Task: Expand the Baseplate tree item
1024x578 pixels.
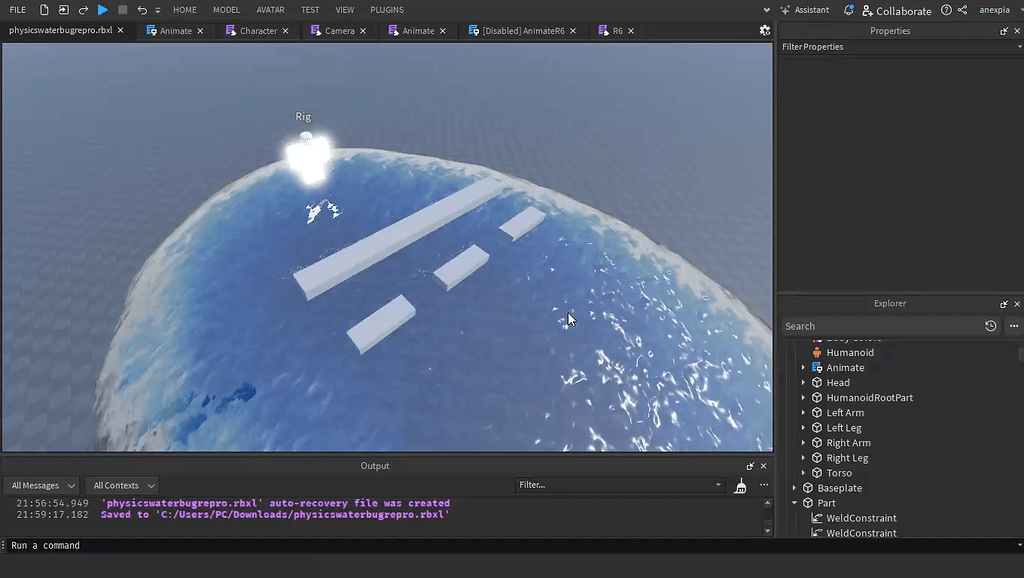Action: (x=795, y=488)
